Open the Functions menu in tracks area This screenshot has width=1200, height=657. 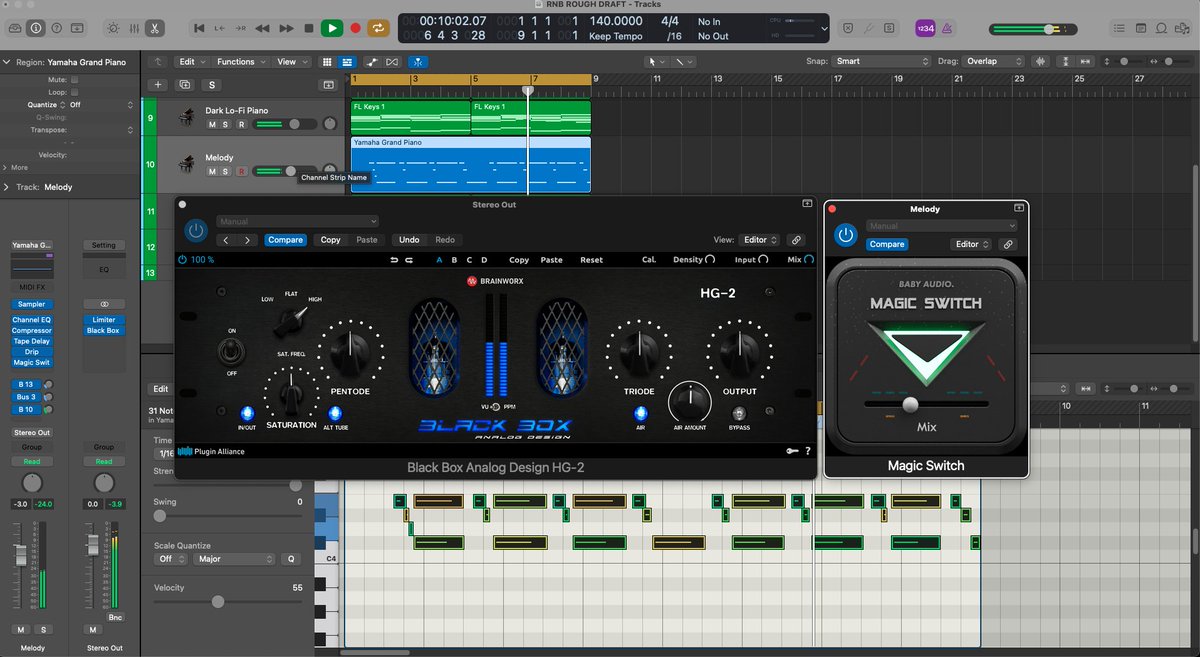(x=241, y=62)
